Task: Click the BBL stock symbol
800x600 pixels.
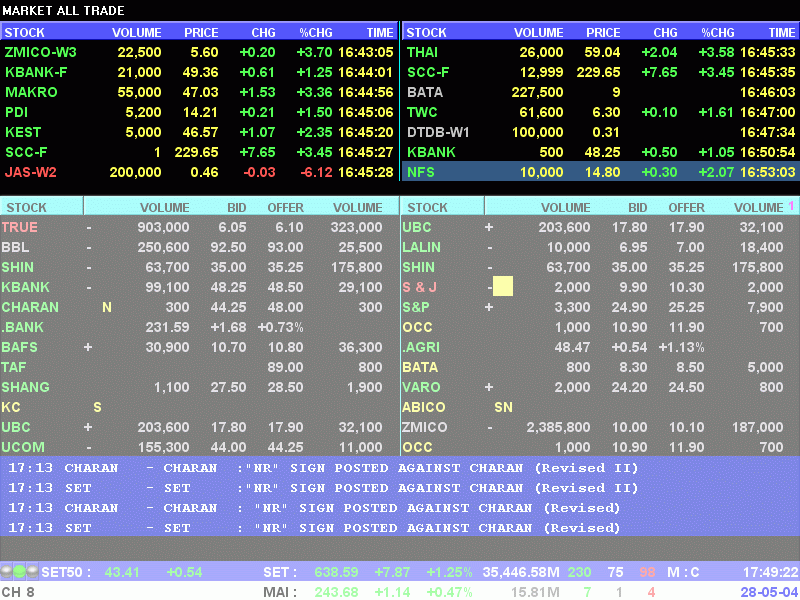Action: (15, 247)
